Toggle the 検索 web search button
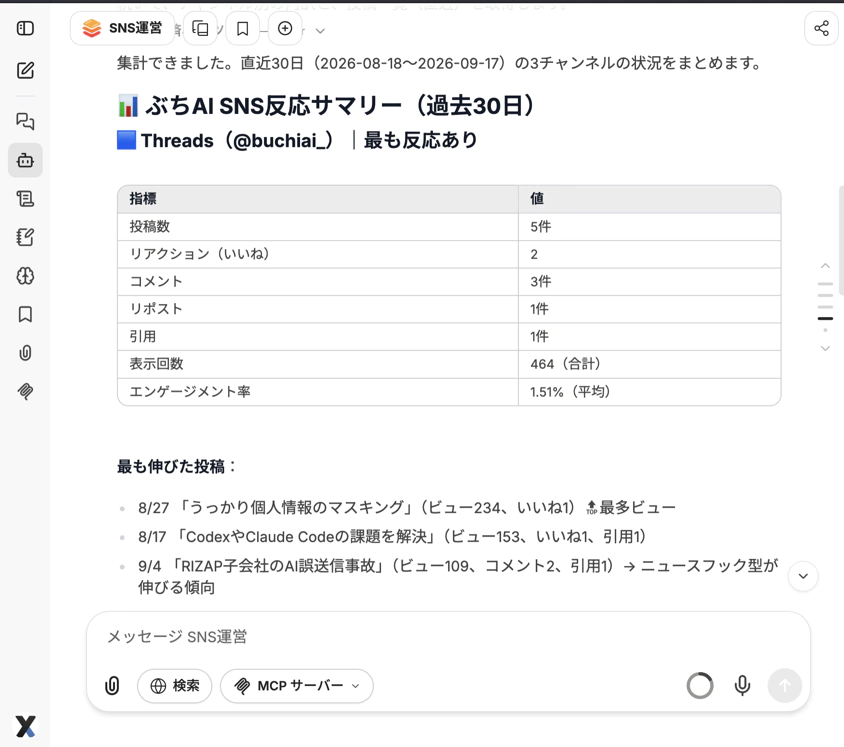This screenshot has height=747, width=844. coord(174,686)
